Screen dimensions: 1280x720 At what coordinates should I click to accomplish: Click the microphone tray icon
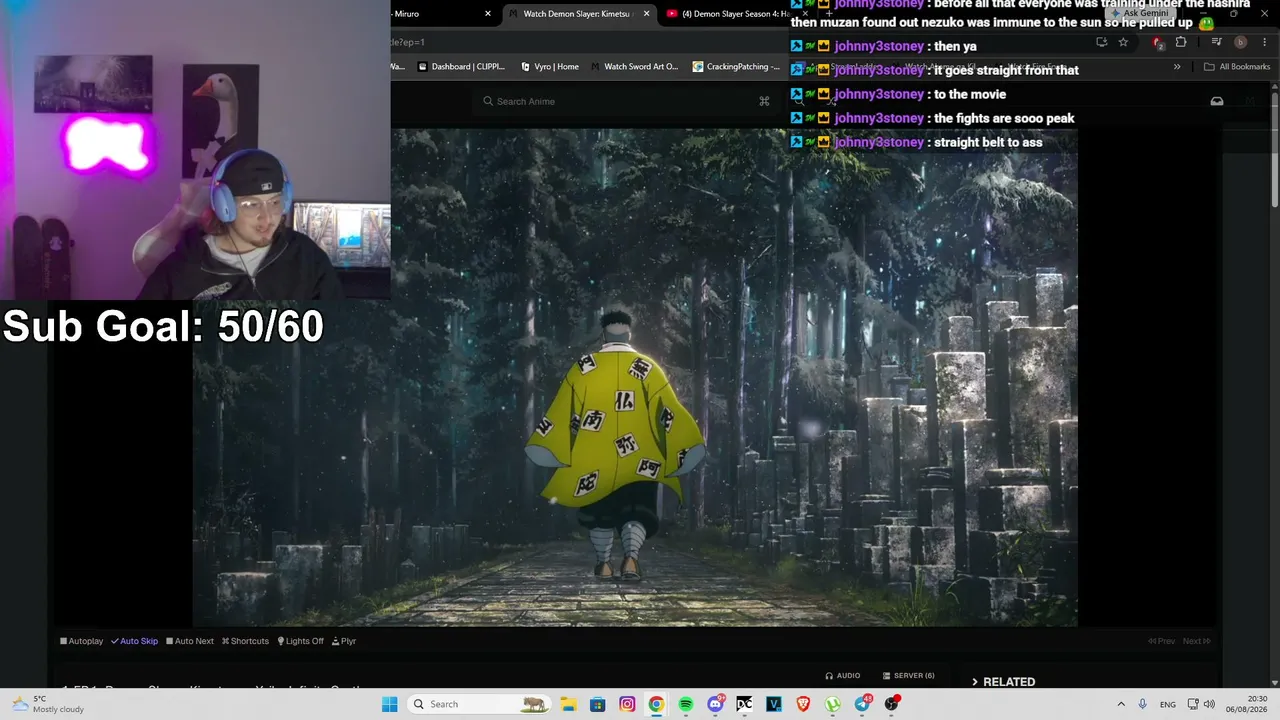1142,704
